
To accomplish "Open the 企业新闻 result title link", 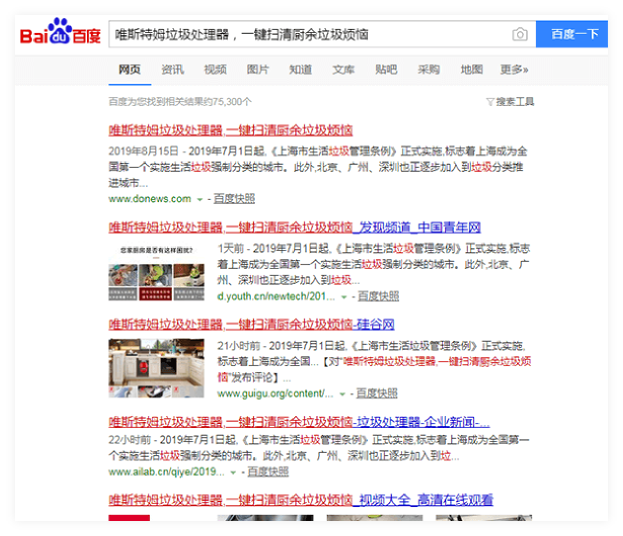I will (x=299, y=422).
